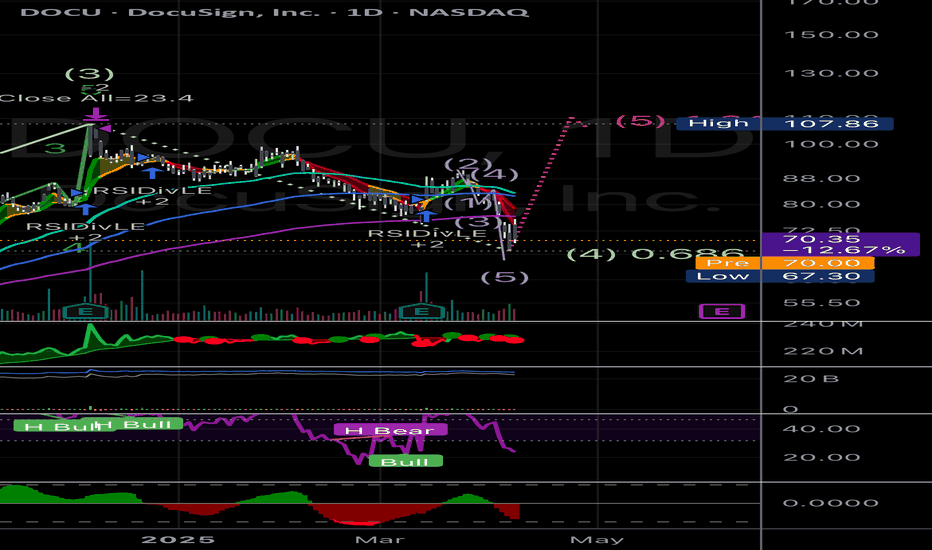The image size is (932, 550).
Task: Click the 20.00 RSI scale label
Action: click(821, 457)
